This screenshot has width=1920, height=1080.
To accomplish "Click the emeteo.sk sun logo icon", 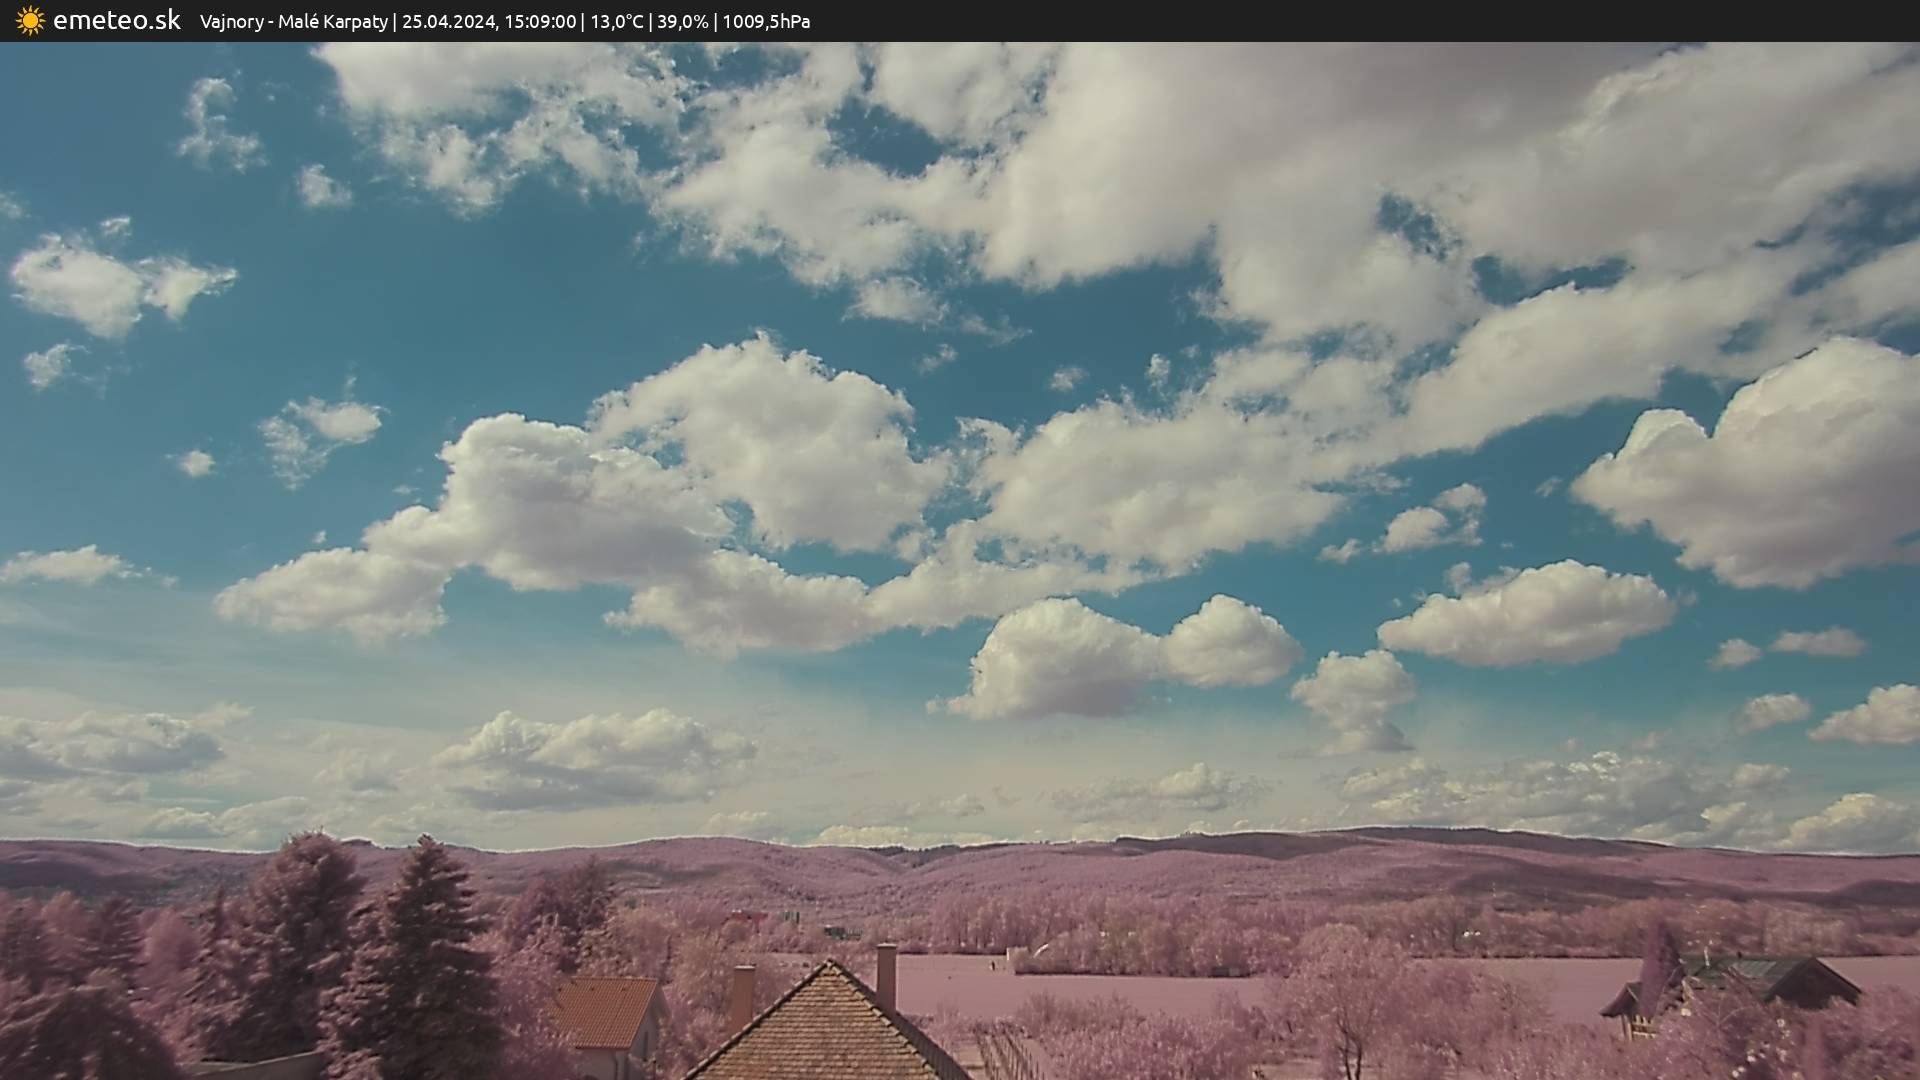I will (30, 21).
